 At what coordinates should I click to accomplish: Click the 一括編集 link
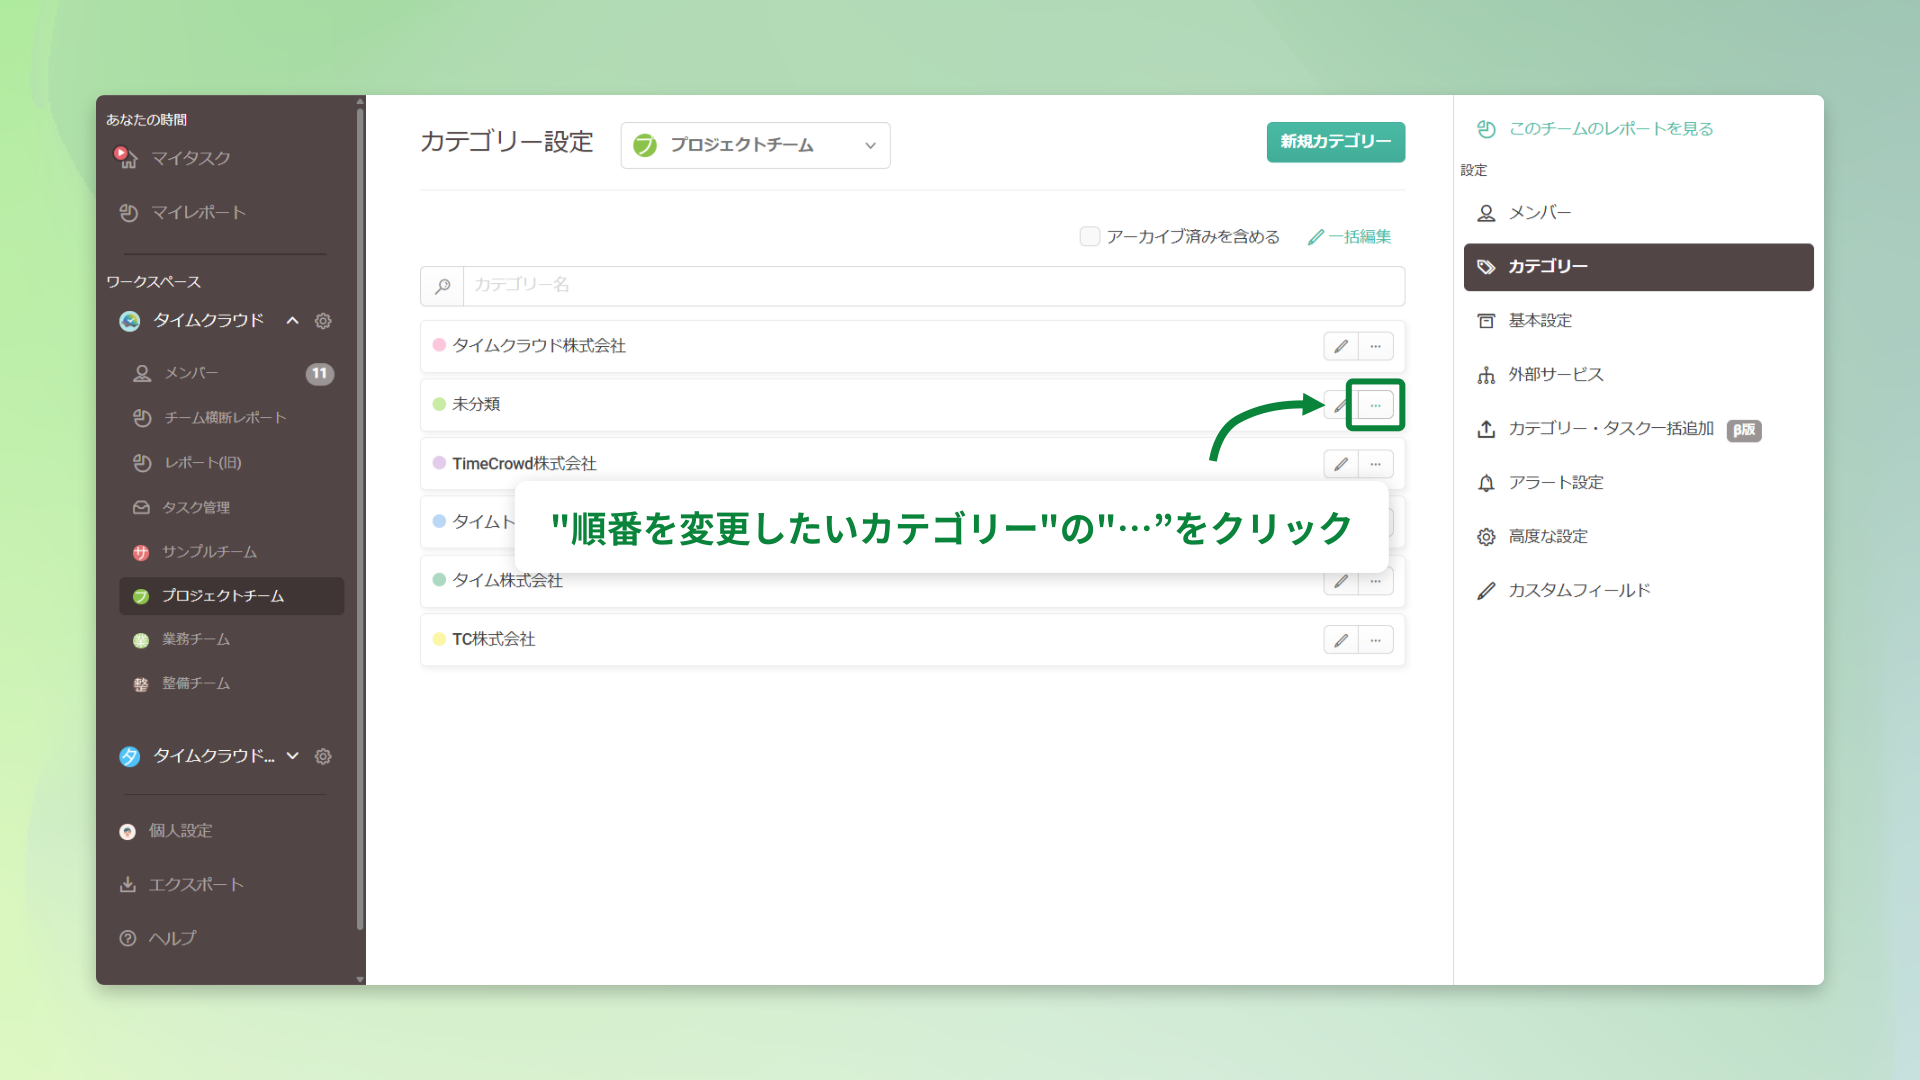(x=1350, y=237)
